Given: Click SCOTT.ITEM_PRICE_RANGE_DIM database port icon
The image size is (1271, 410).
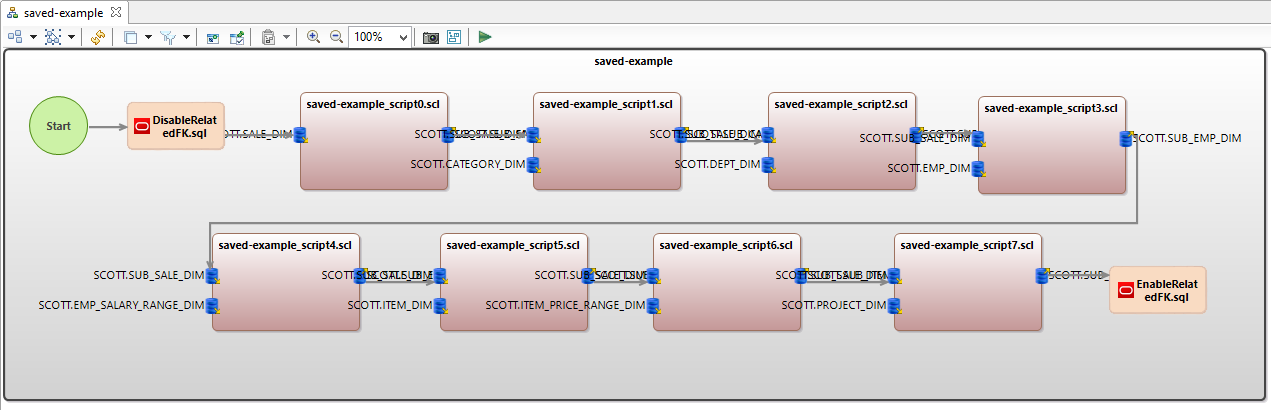Looking at the screenshot, I should (653, 305).
